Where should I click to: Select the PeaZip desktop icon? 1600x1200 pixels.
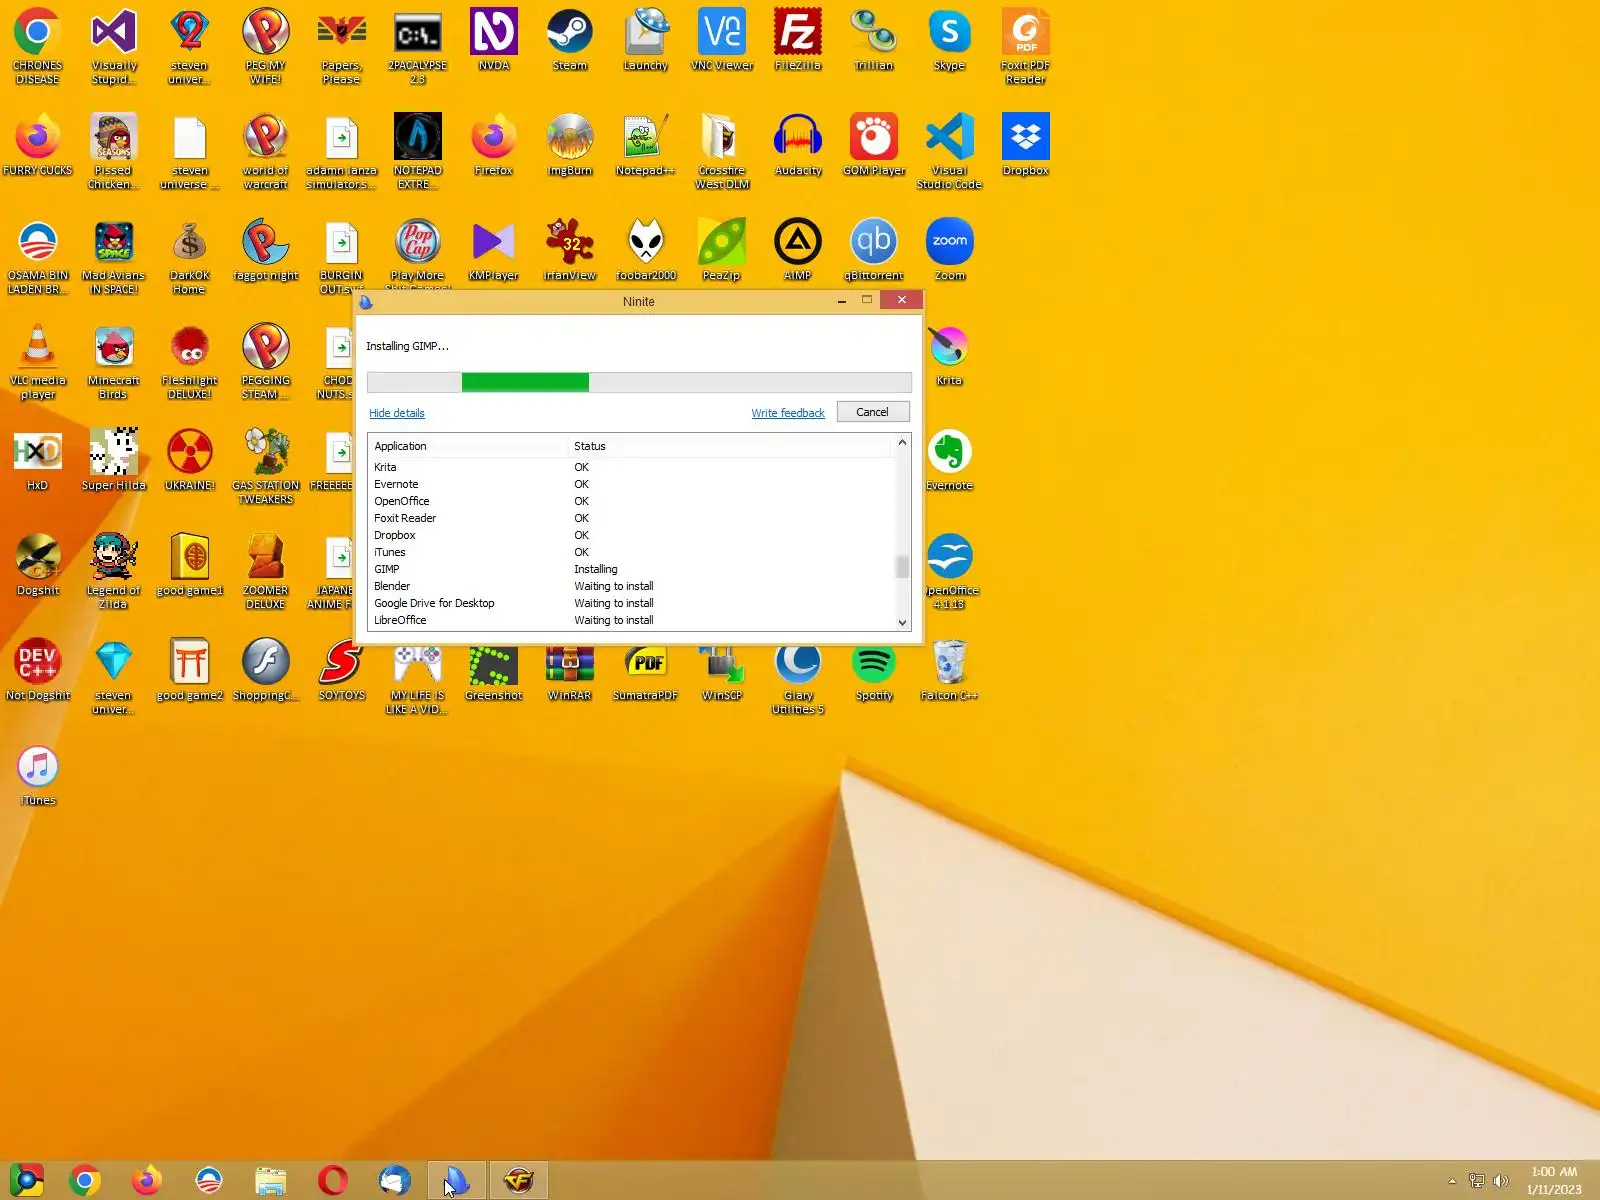(x=722, y=250)
